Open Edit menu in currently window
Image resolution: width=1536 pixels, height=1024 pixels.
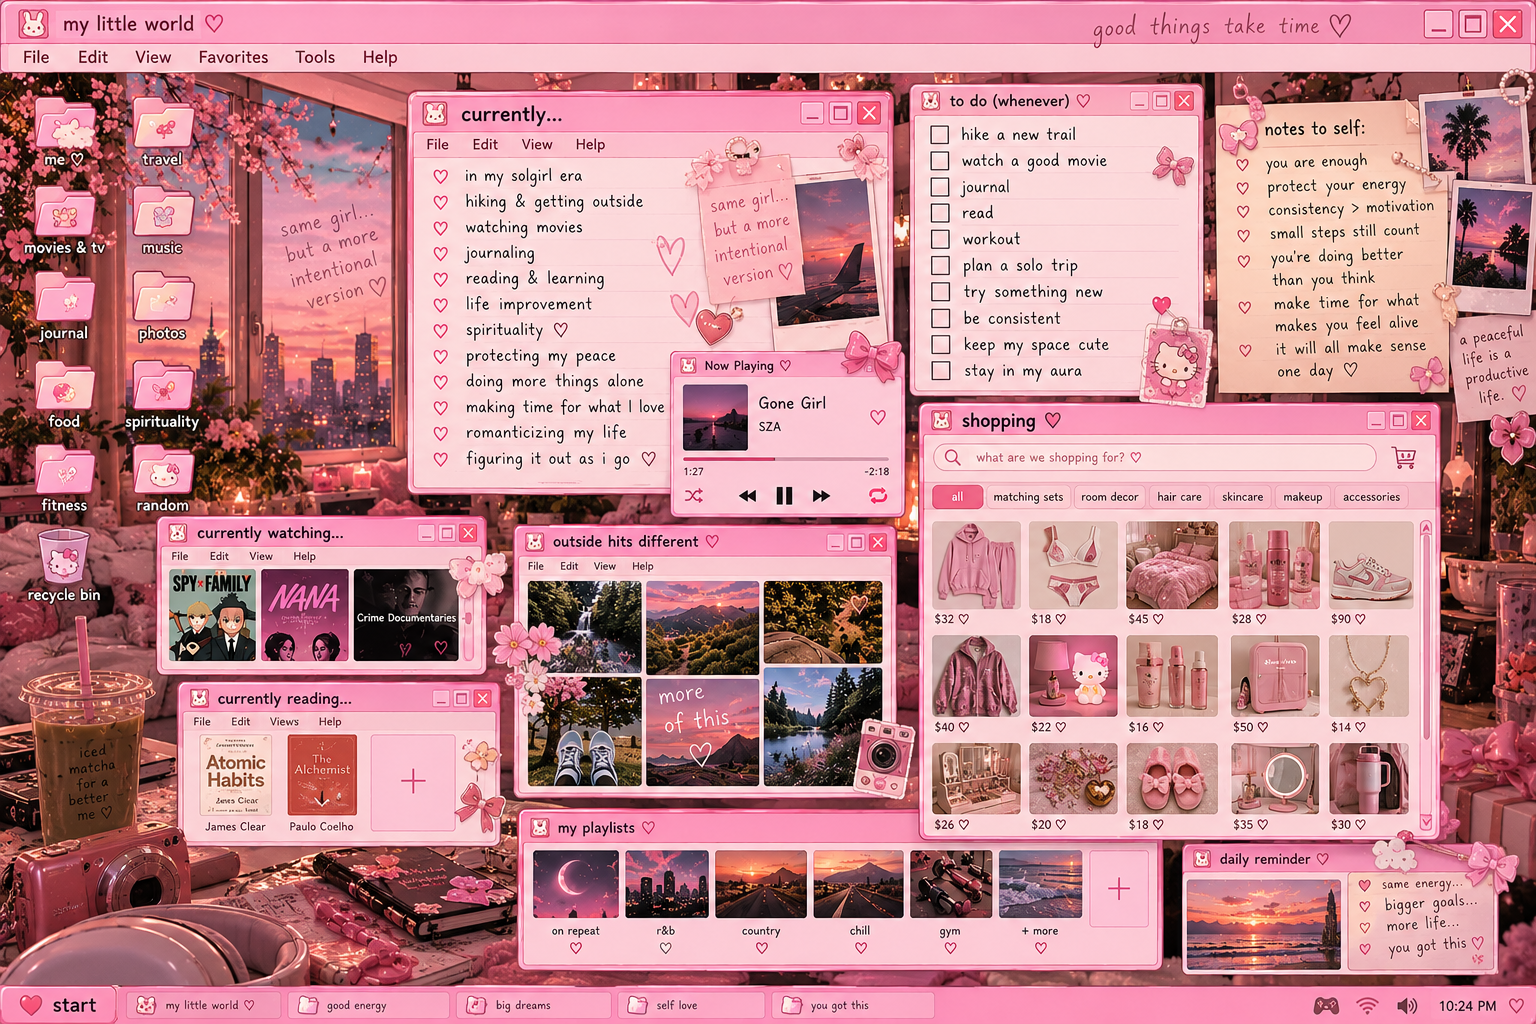(485, 144)
